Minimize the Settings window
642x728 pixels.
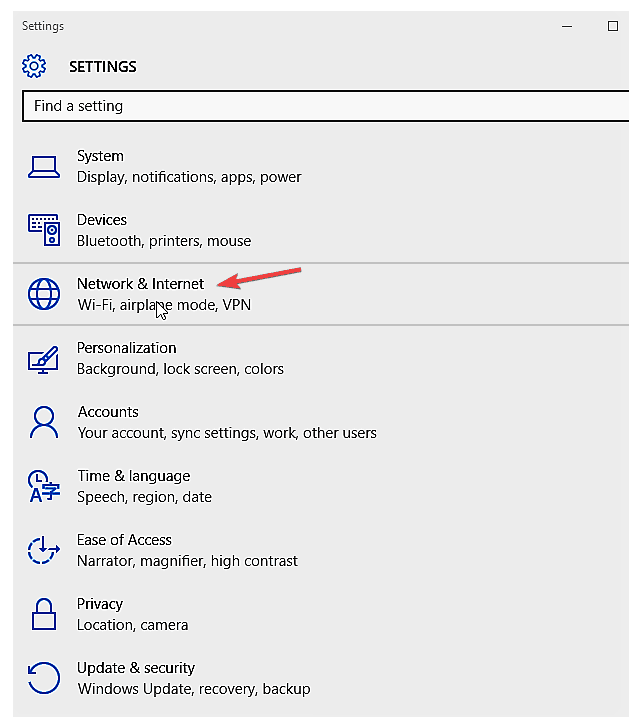tap(567, 26)
